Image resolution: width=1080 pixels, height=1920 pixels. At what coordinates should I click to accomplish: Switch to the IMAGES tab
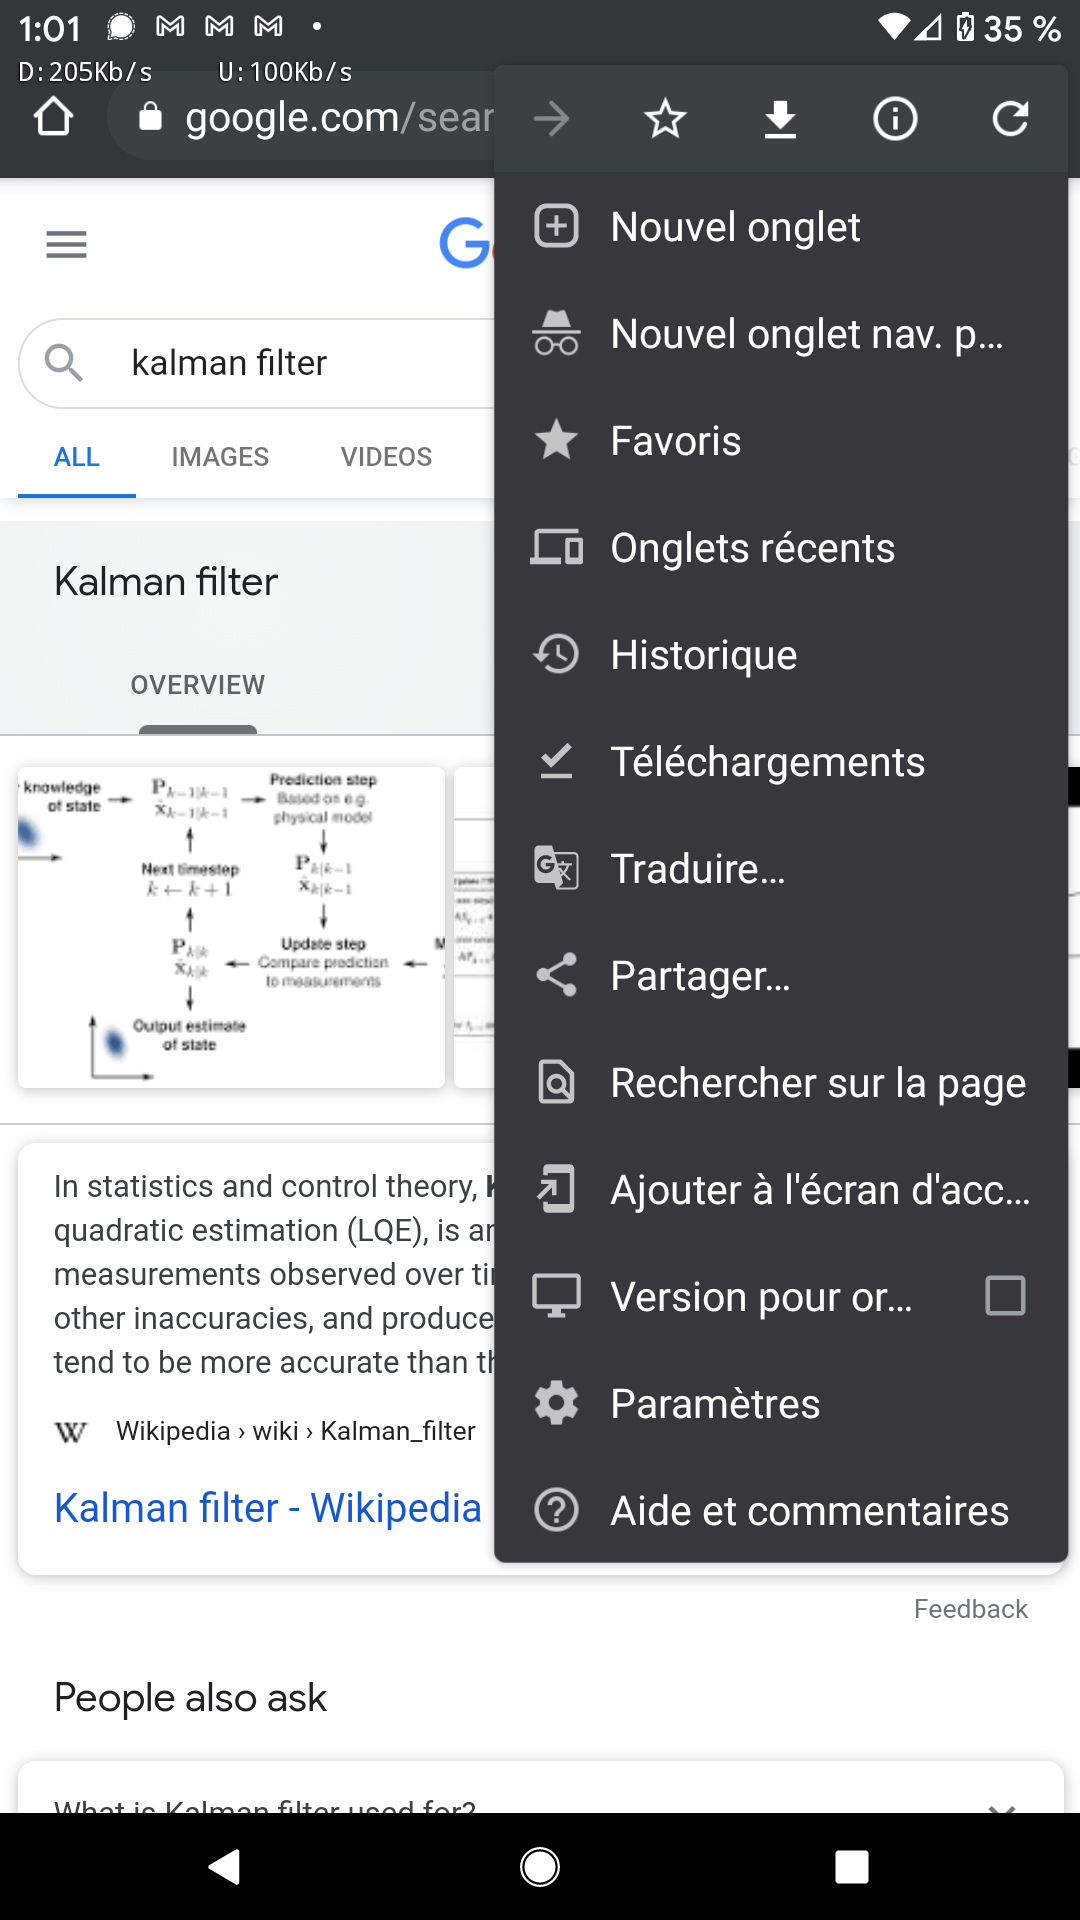click(220, 457)
